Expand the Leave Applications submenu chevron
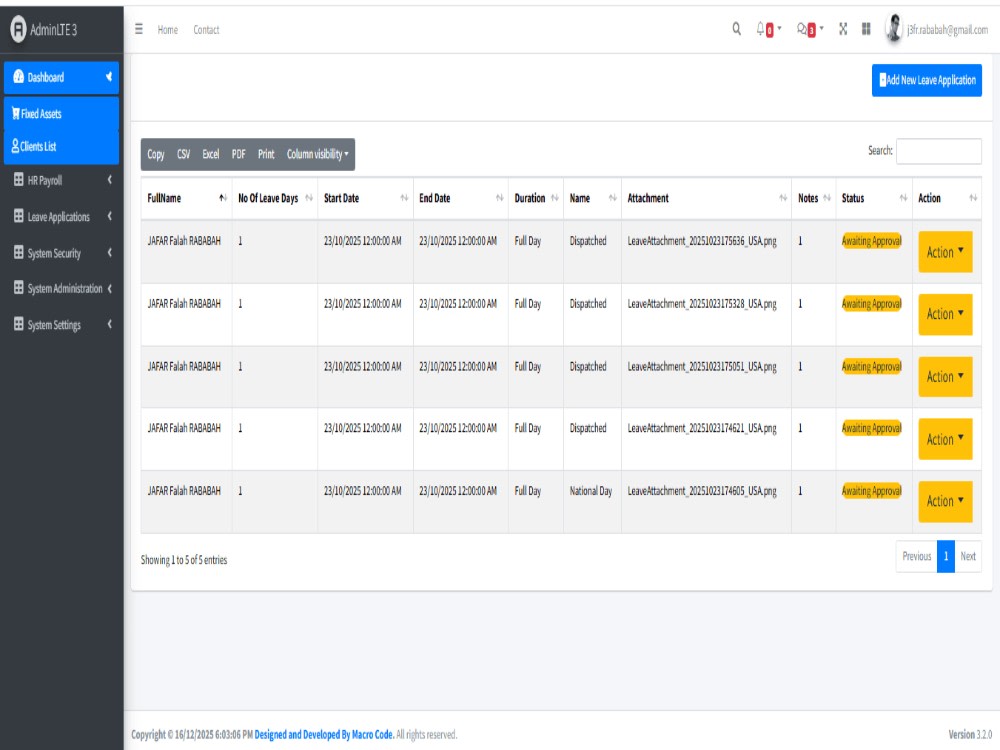Screen dimensions: 1000x750 [x=110, y=216]
